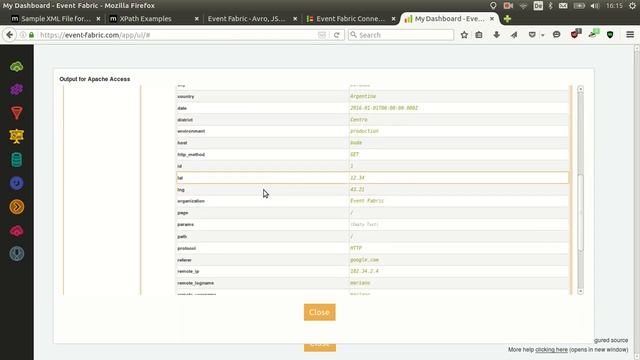Open the blue clock sidebar icon
This screenshot has width=640, height=360.
point(17,183)
